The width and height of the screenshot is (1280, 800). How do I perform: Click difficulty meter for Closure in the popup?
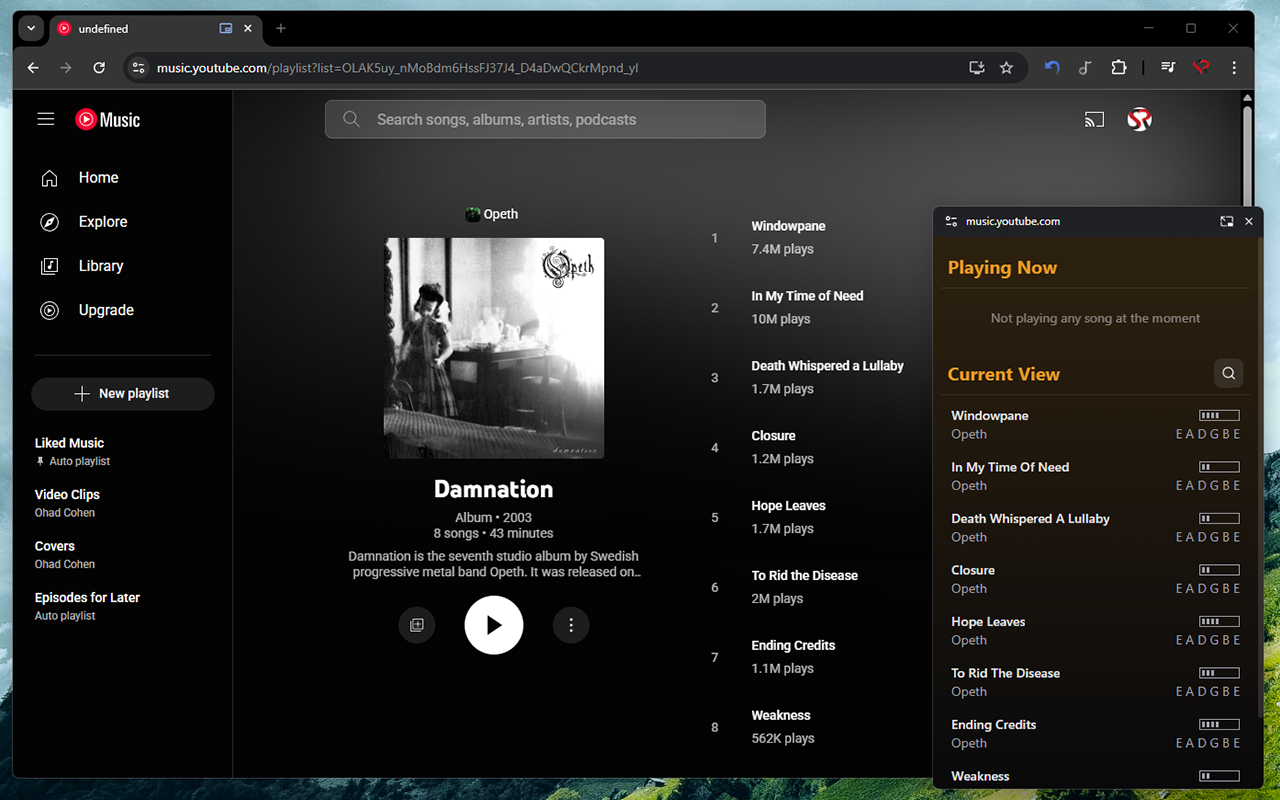tap(1220, 570)
